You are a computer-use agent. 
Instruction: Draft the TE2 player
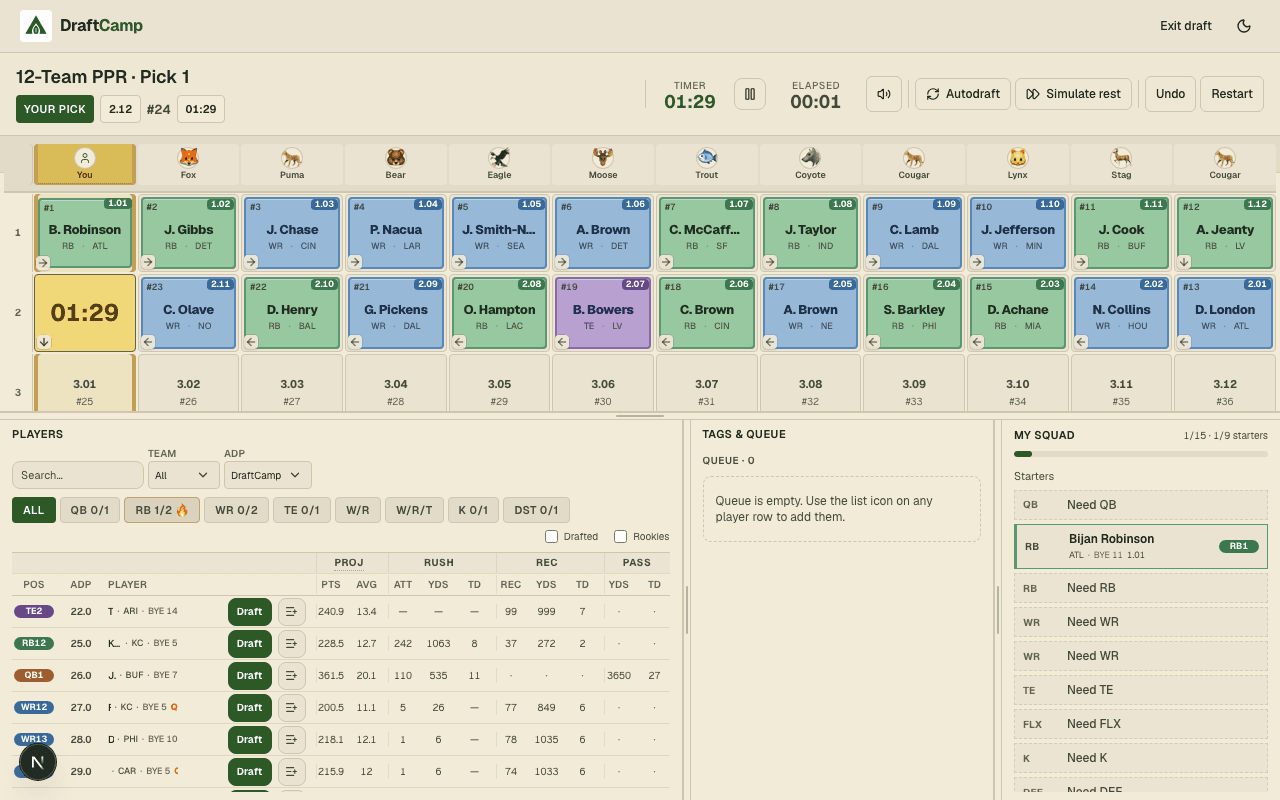coord(250,612)
